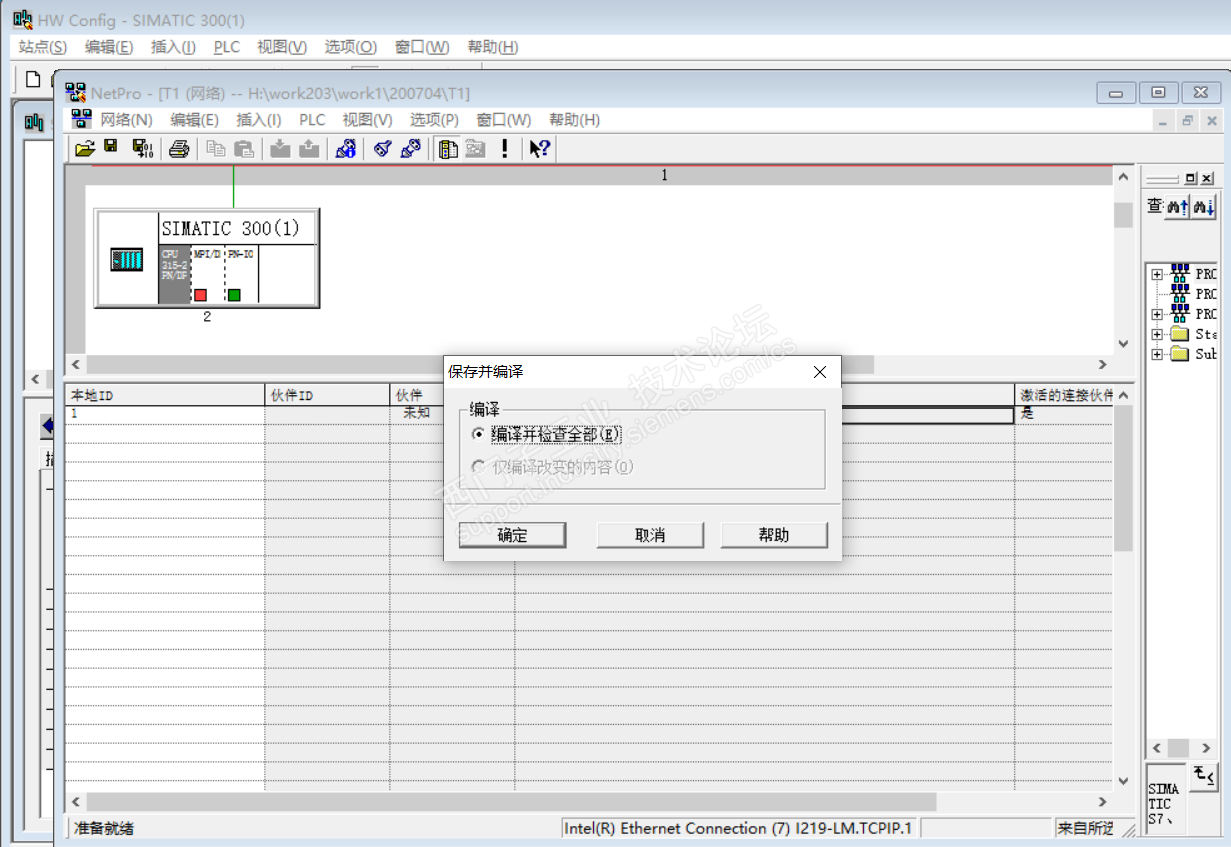Select the 编译并检查全部 radio button
Viewport: 1231px width, 847px height.
click(479, 434)
